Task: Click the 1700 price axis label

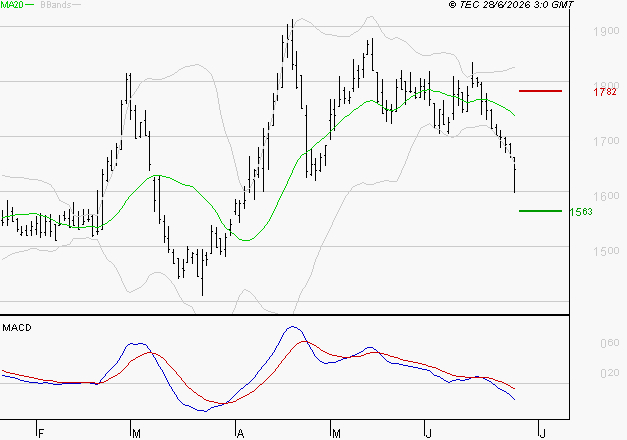Action: pyautogui.click(x=606, y=141)
